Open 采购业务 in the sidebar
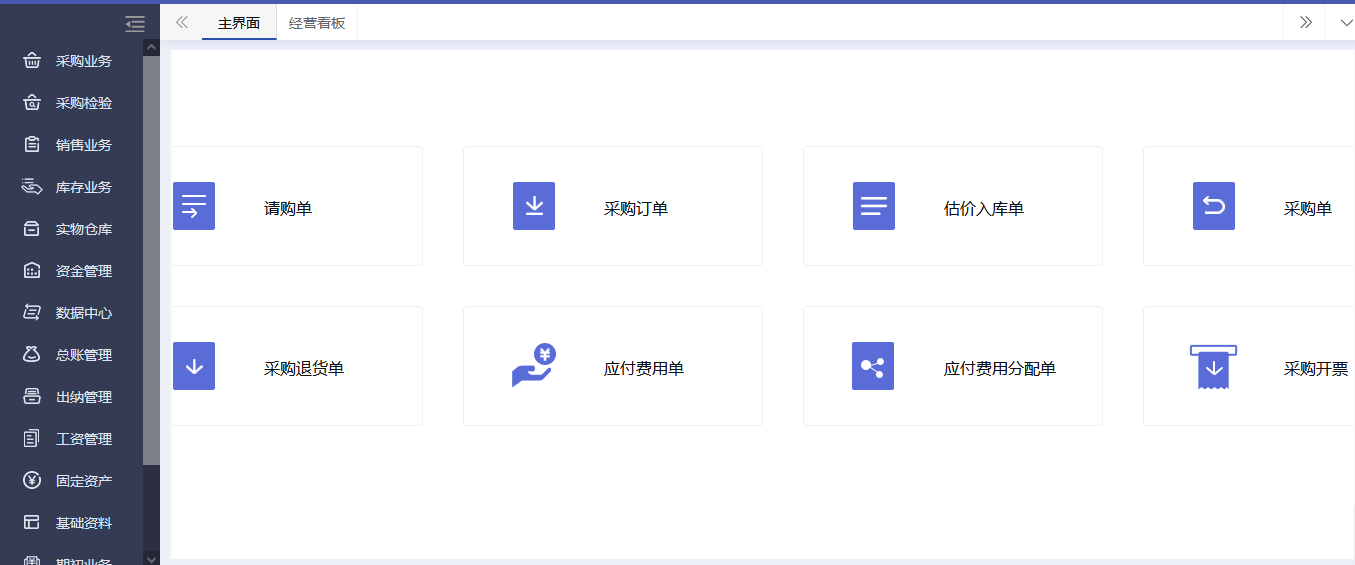This screenshot has width=1355, height=565. [83, 61]
